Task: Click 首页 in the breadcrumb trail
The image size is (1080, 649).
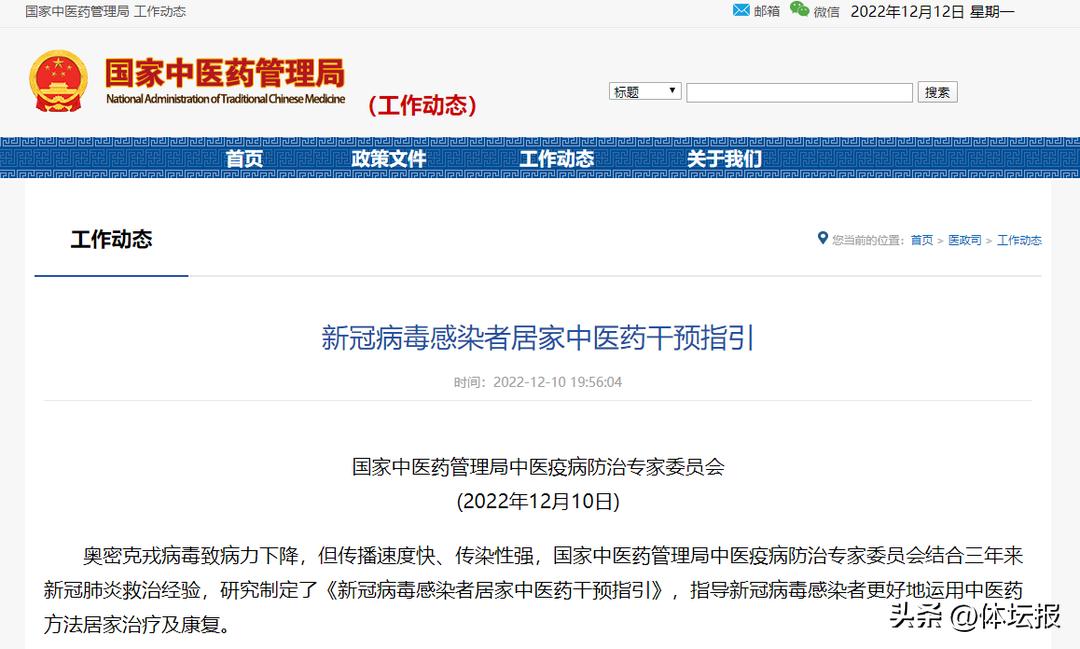Action: pyautogui.click(x=921, y=240)
